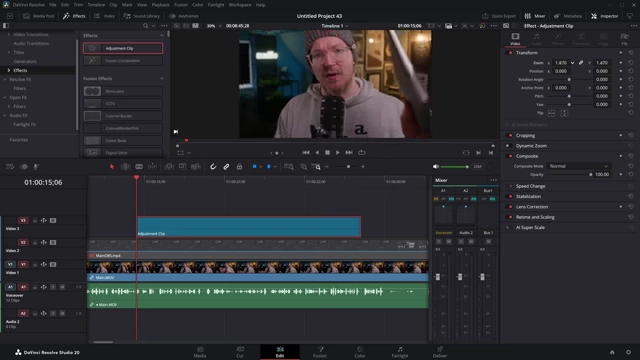This screenshot has width=640, height=360.
Task: Open the Sound Library panel
Action: tap(142, 16)
